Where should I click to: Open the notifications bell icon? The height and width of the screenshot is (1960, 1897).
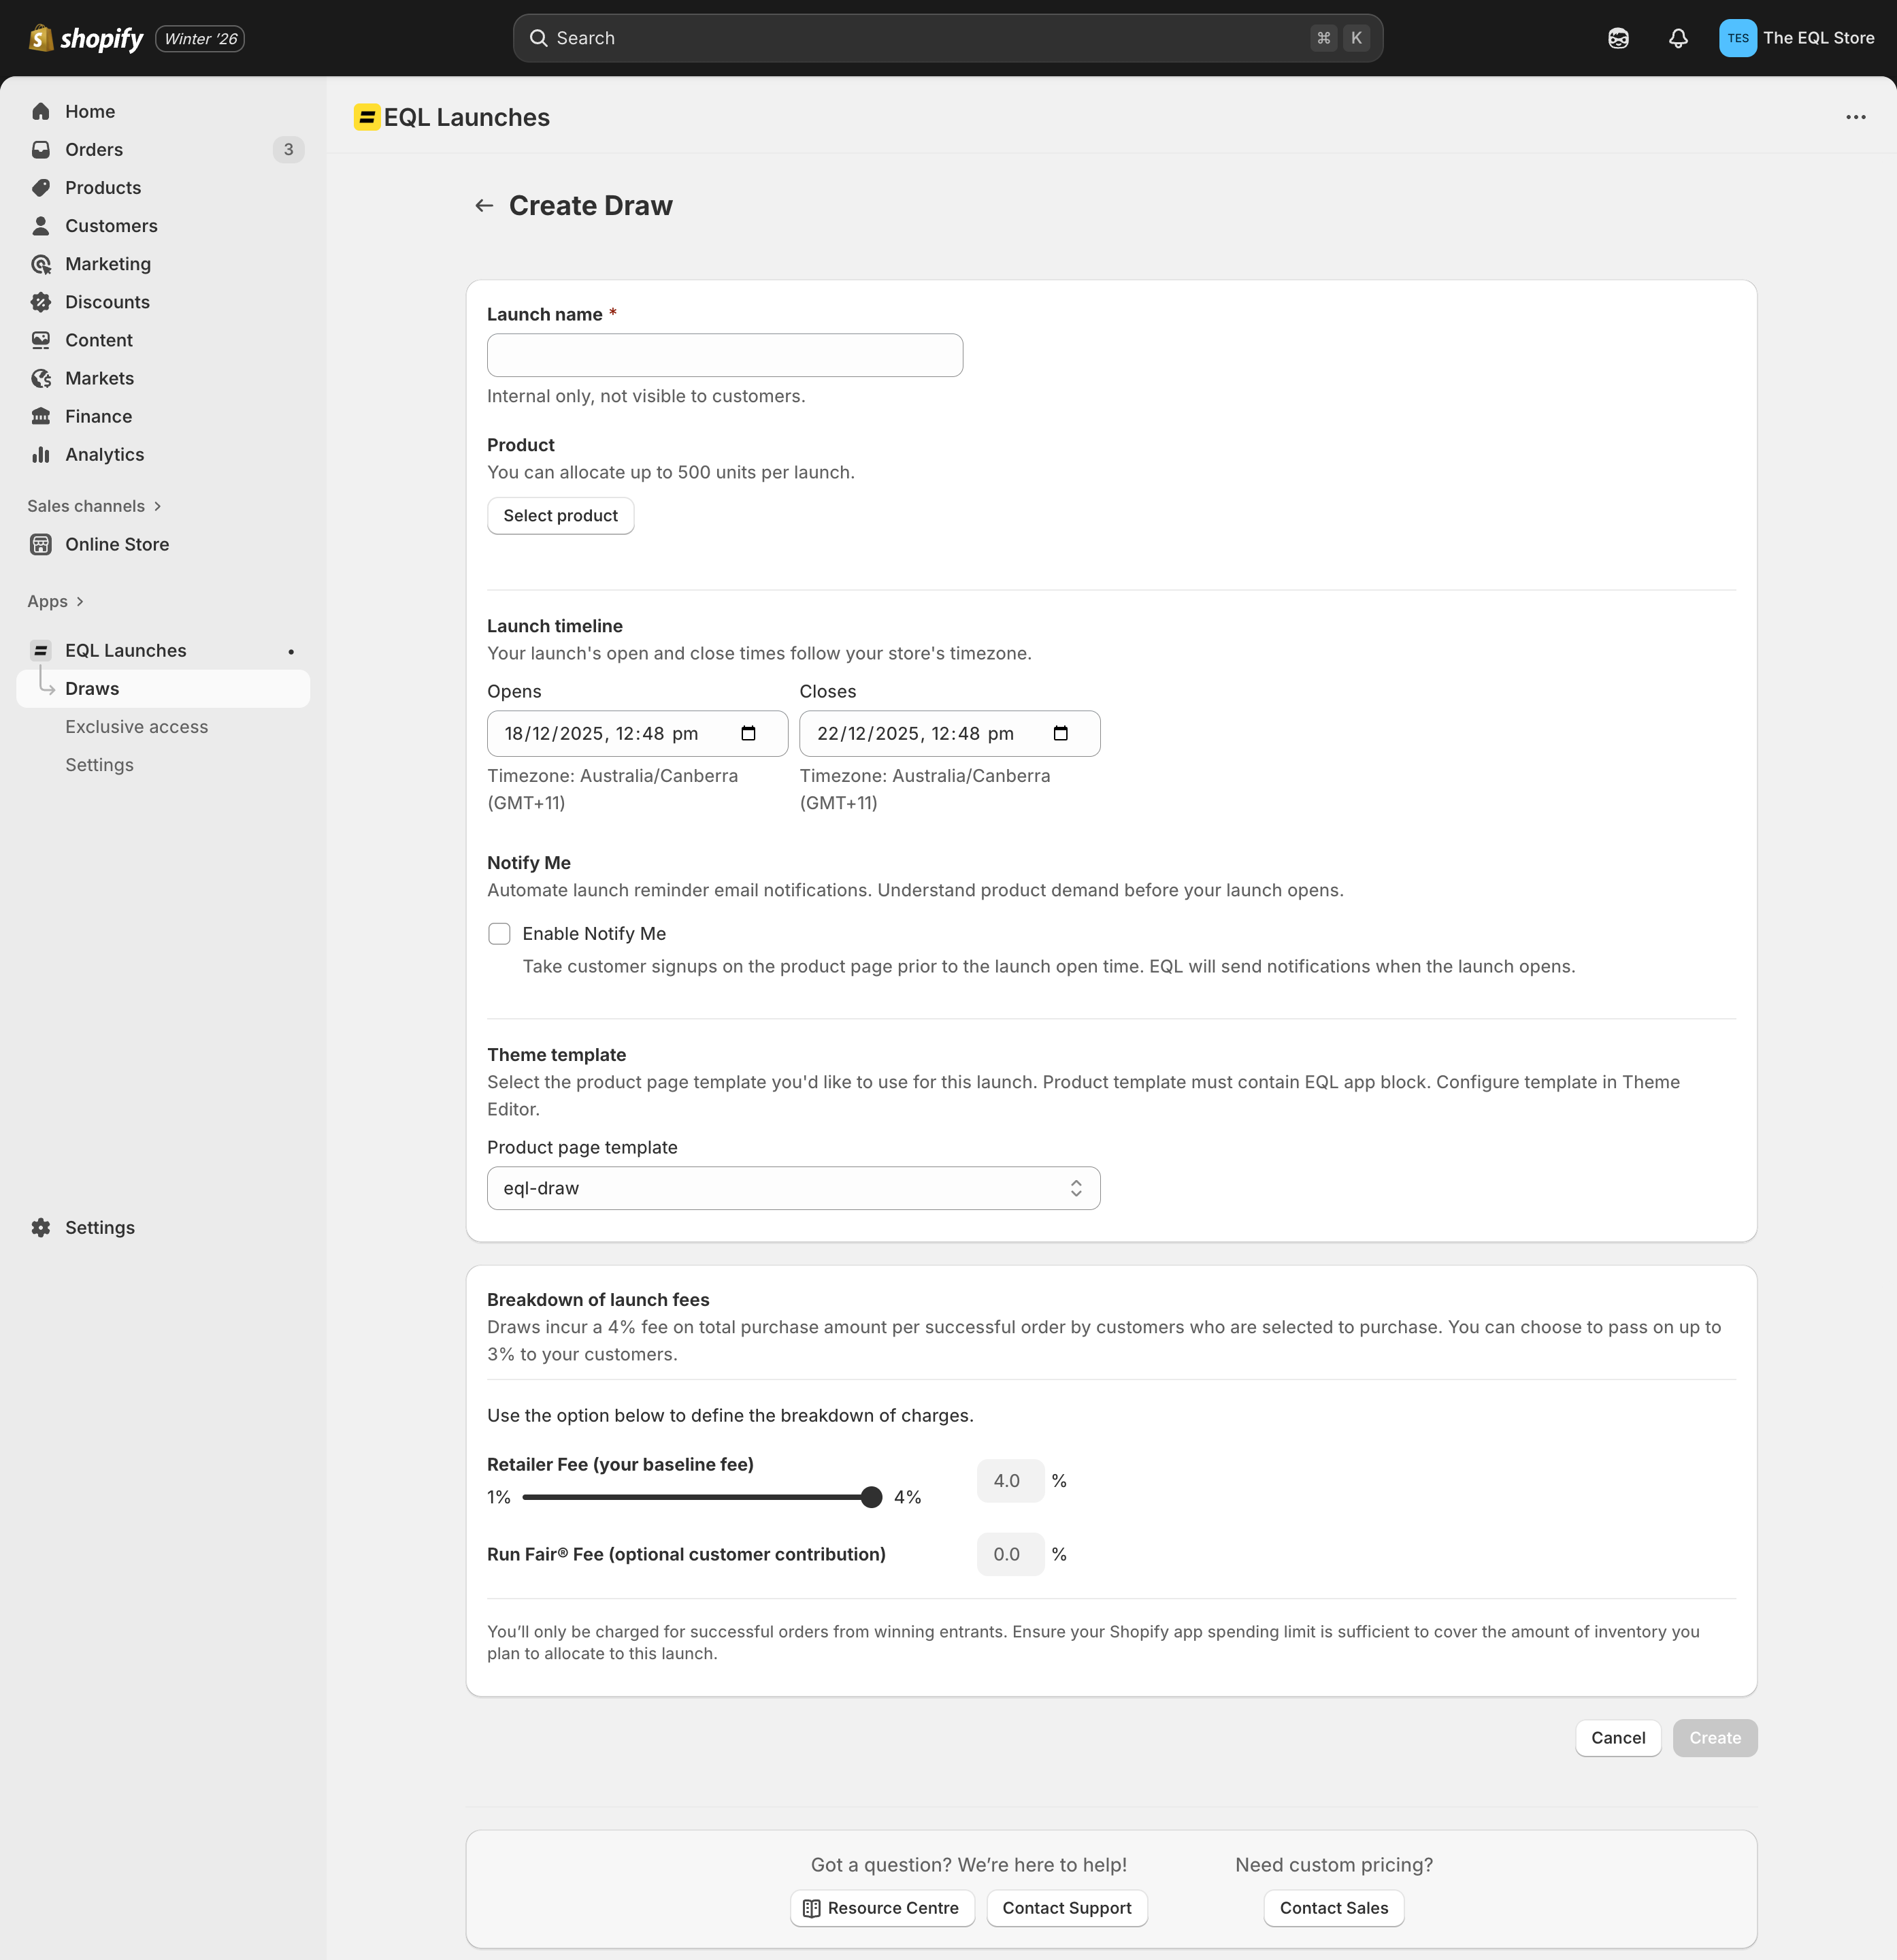click(1678, 38)
